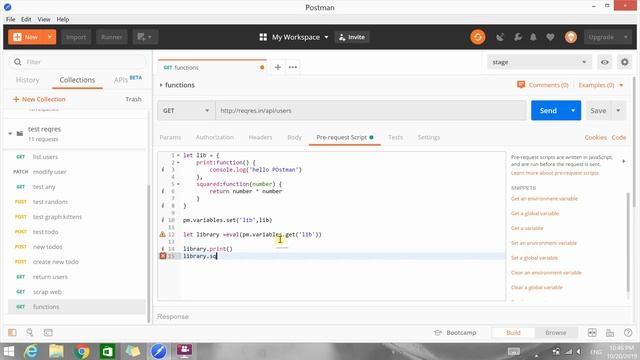640x360 pixels.
Task: Click the request URL field
Action: 370,111
